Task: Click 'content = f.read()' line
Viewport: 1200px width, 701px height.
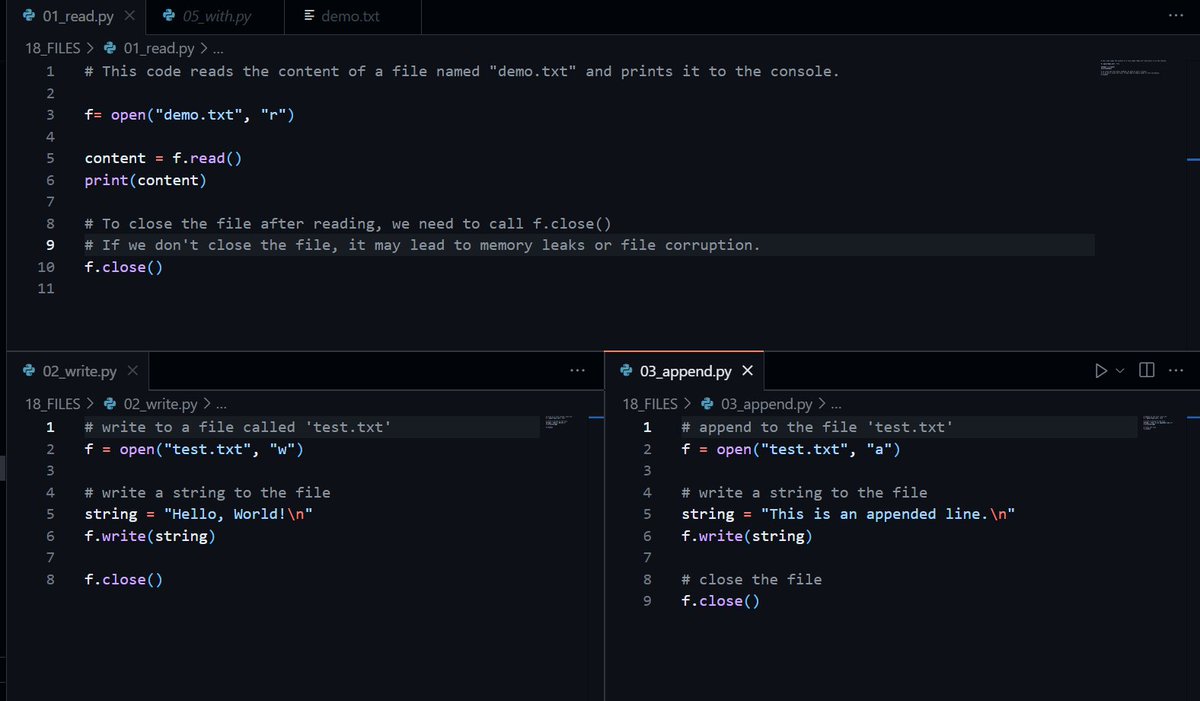Action: 163,158
